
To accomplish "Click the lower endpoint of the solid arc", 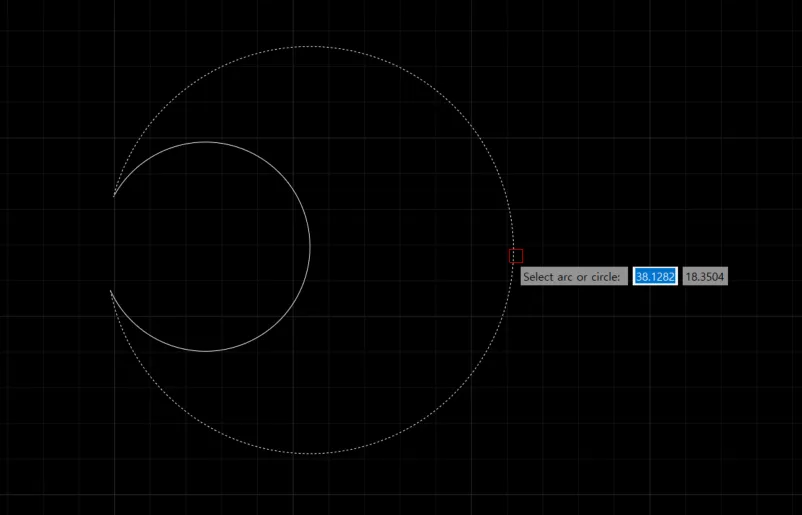I will (111, 291).
